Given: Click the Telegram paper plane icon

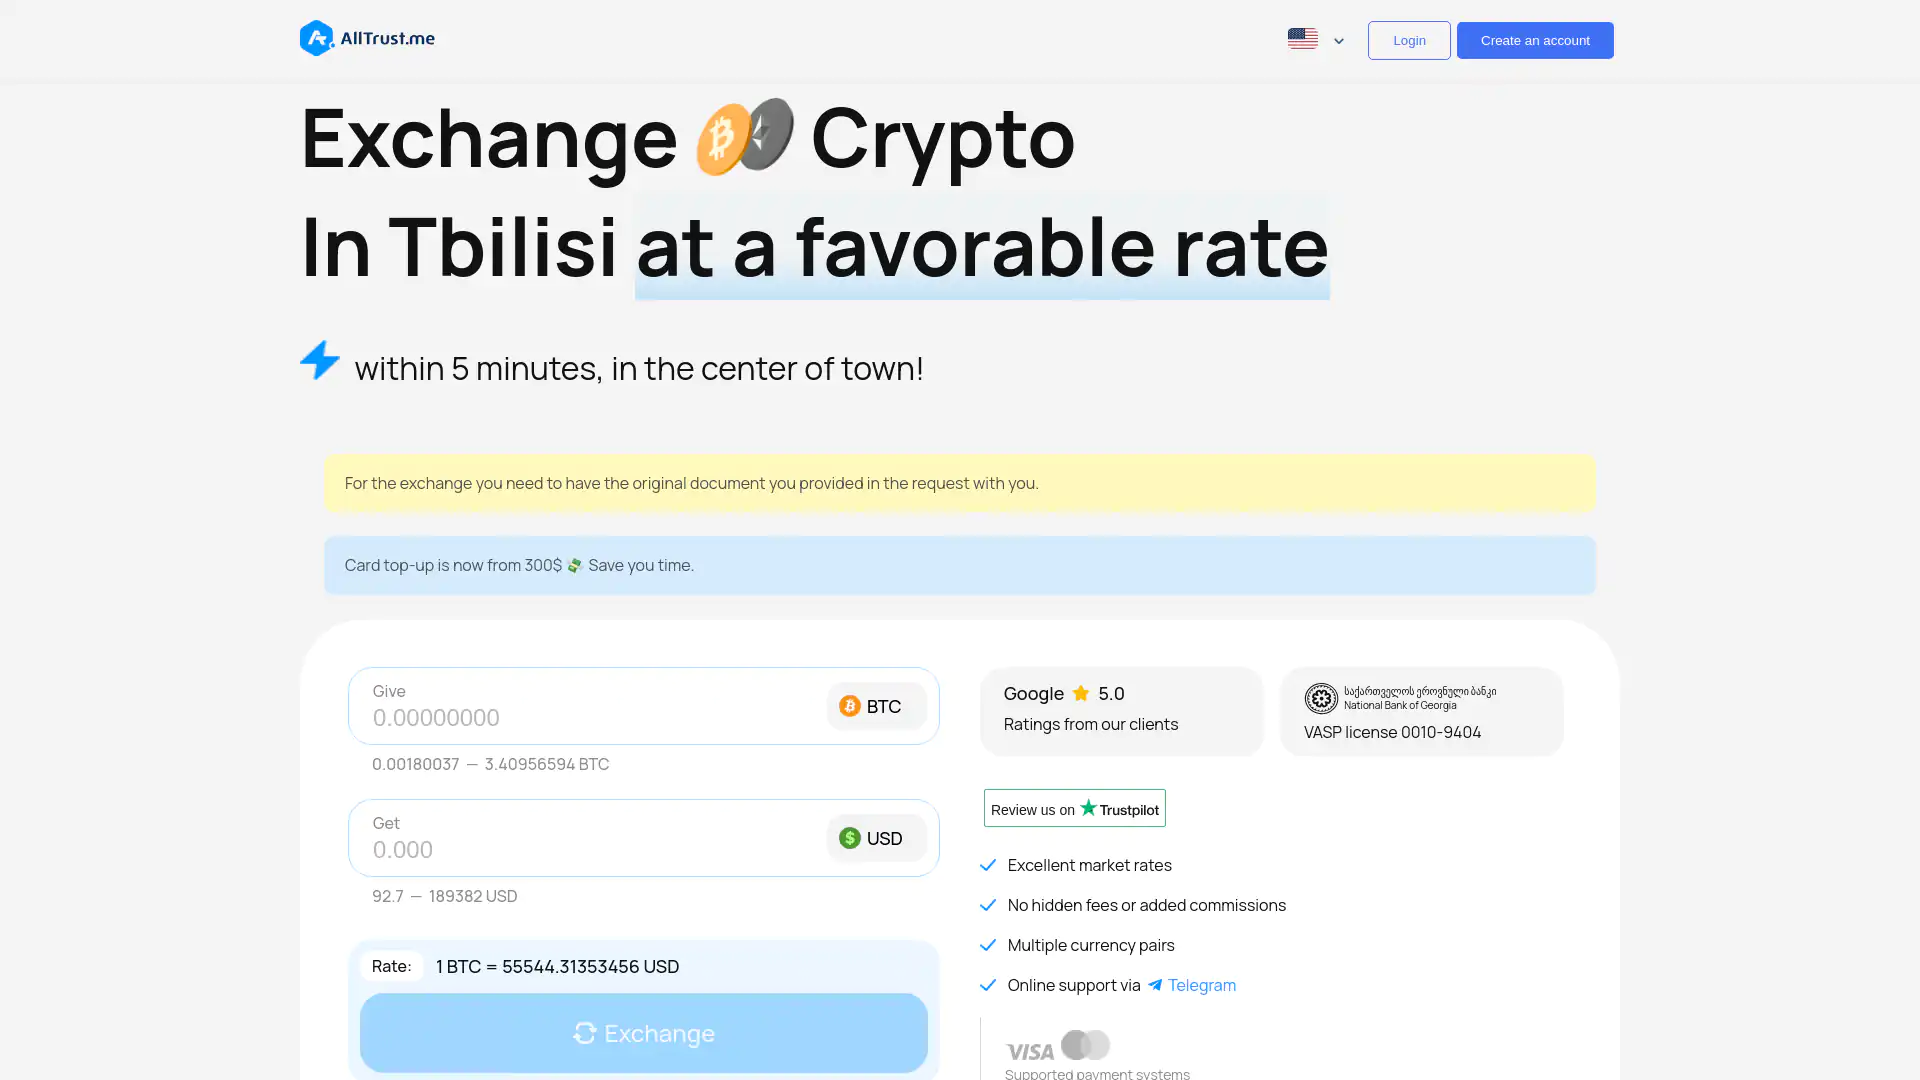Looking at the screenshot, I should [1155, 985].
